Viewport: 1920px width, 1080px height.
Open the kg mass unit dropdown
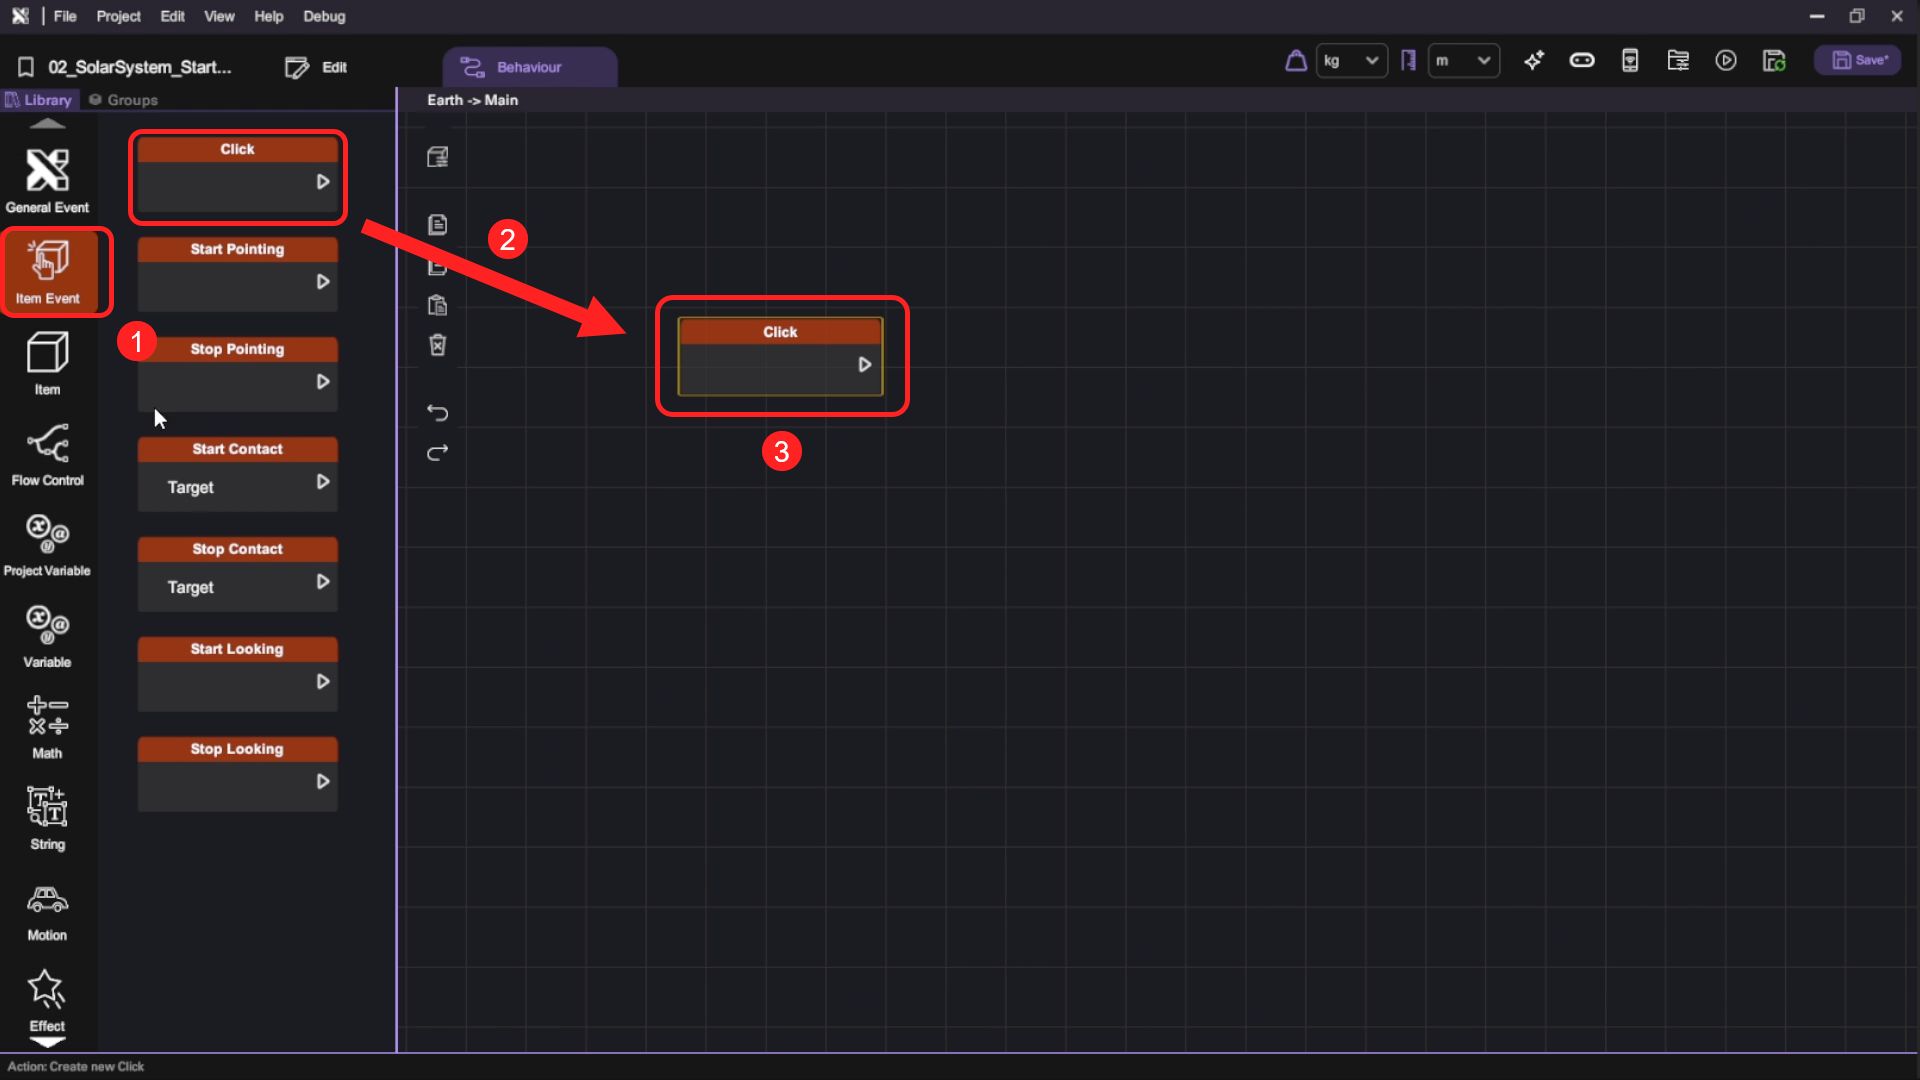pos(1351,61)
